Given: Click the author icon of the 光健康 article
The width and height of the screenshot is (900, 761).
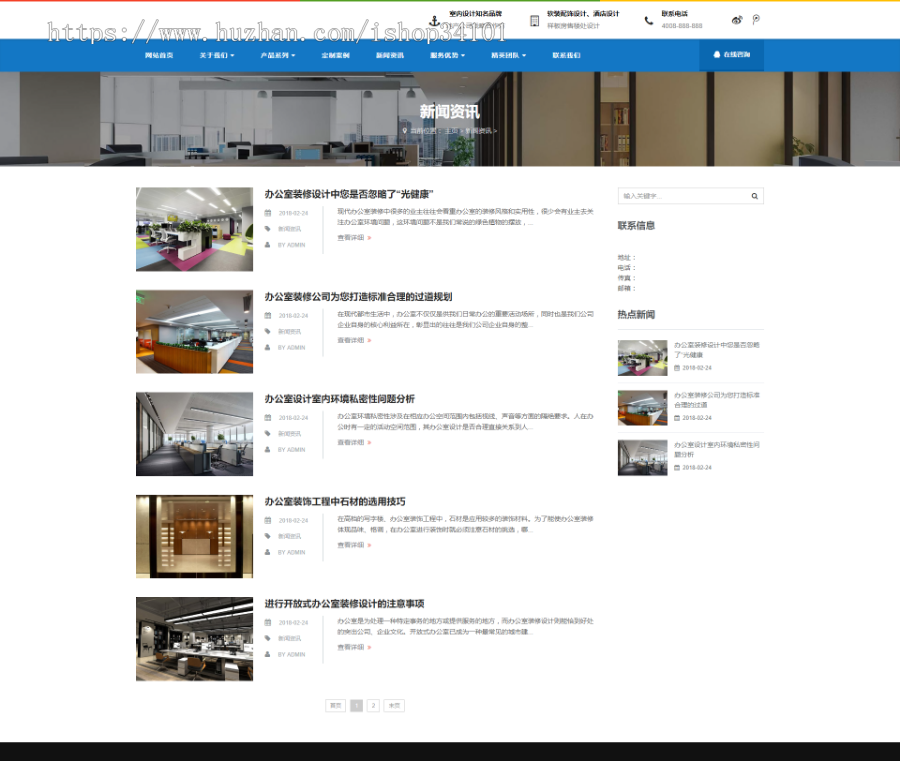Looking at the screenshot, I should (x=267, y=244).
